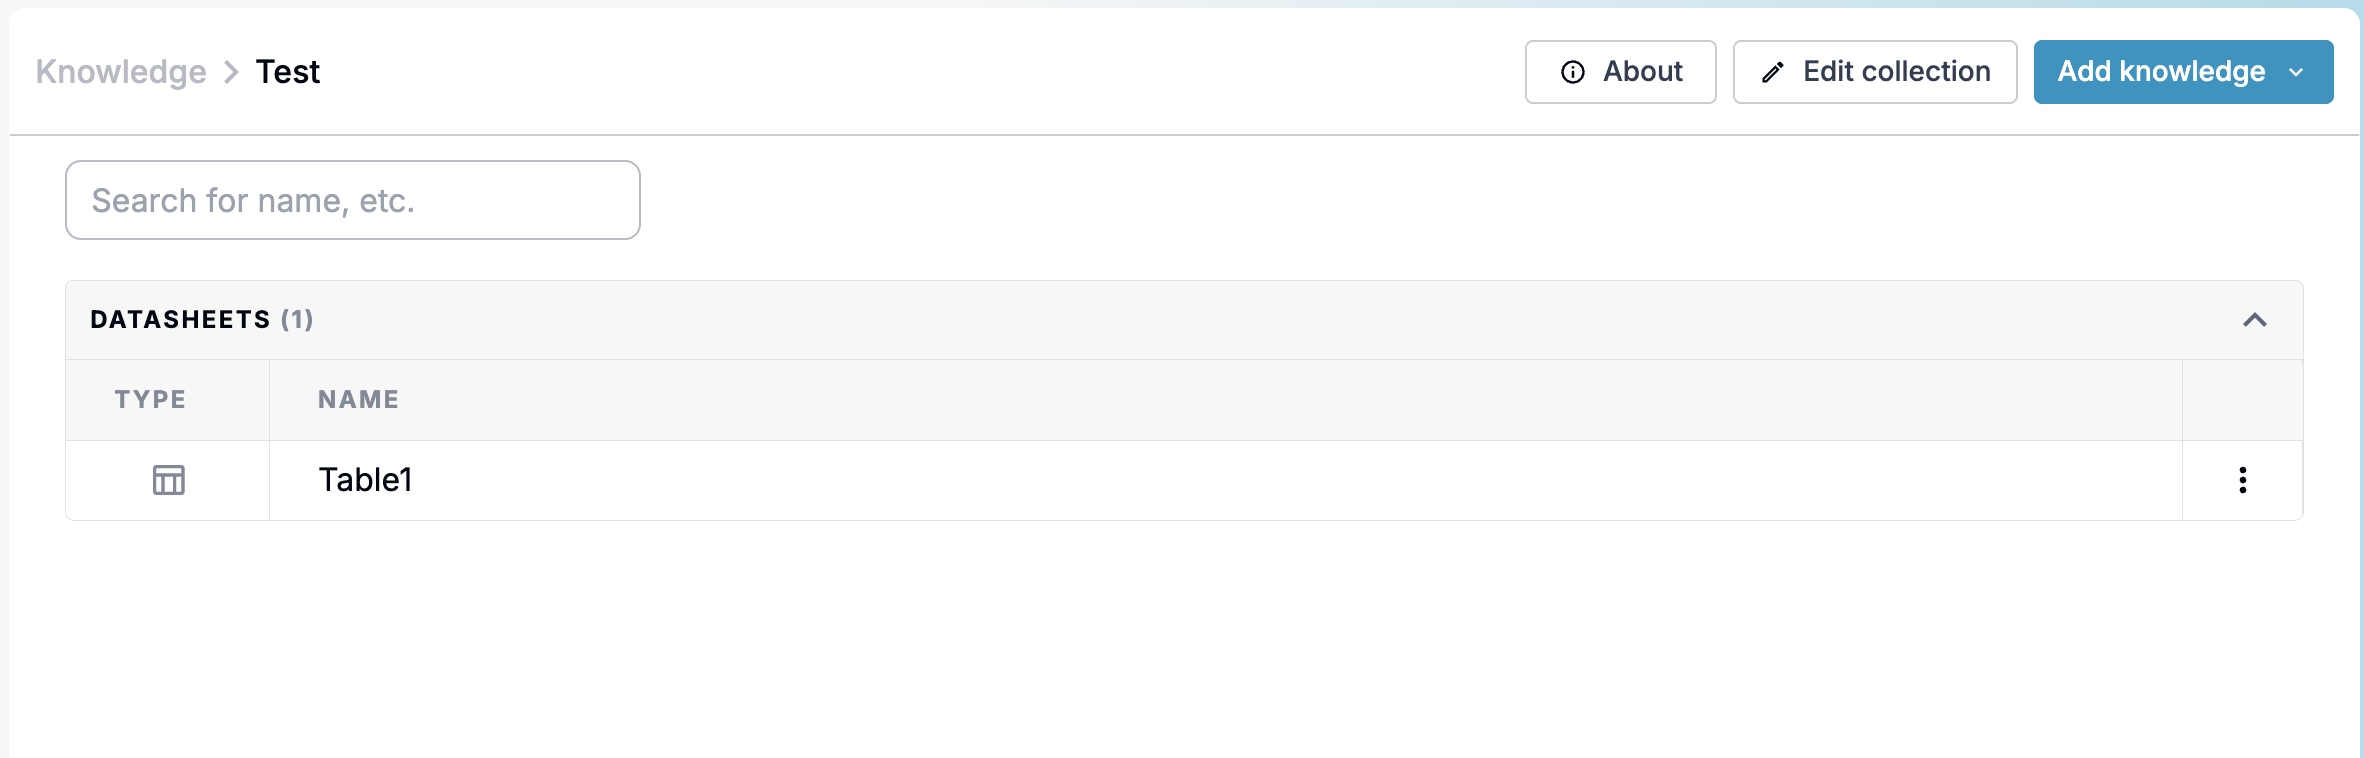Click the pencil icon beside Edit collection
This screenshot has height=758, width=2364.
[1773, 72]
